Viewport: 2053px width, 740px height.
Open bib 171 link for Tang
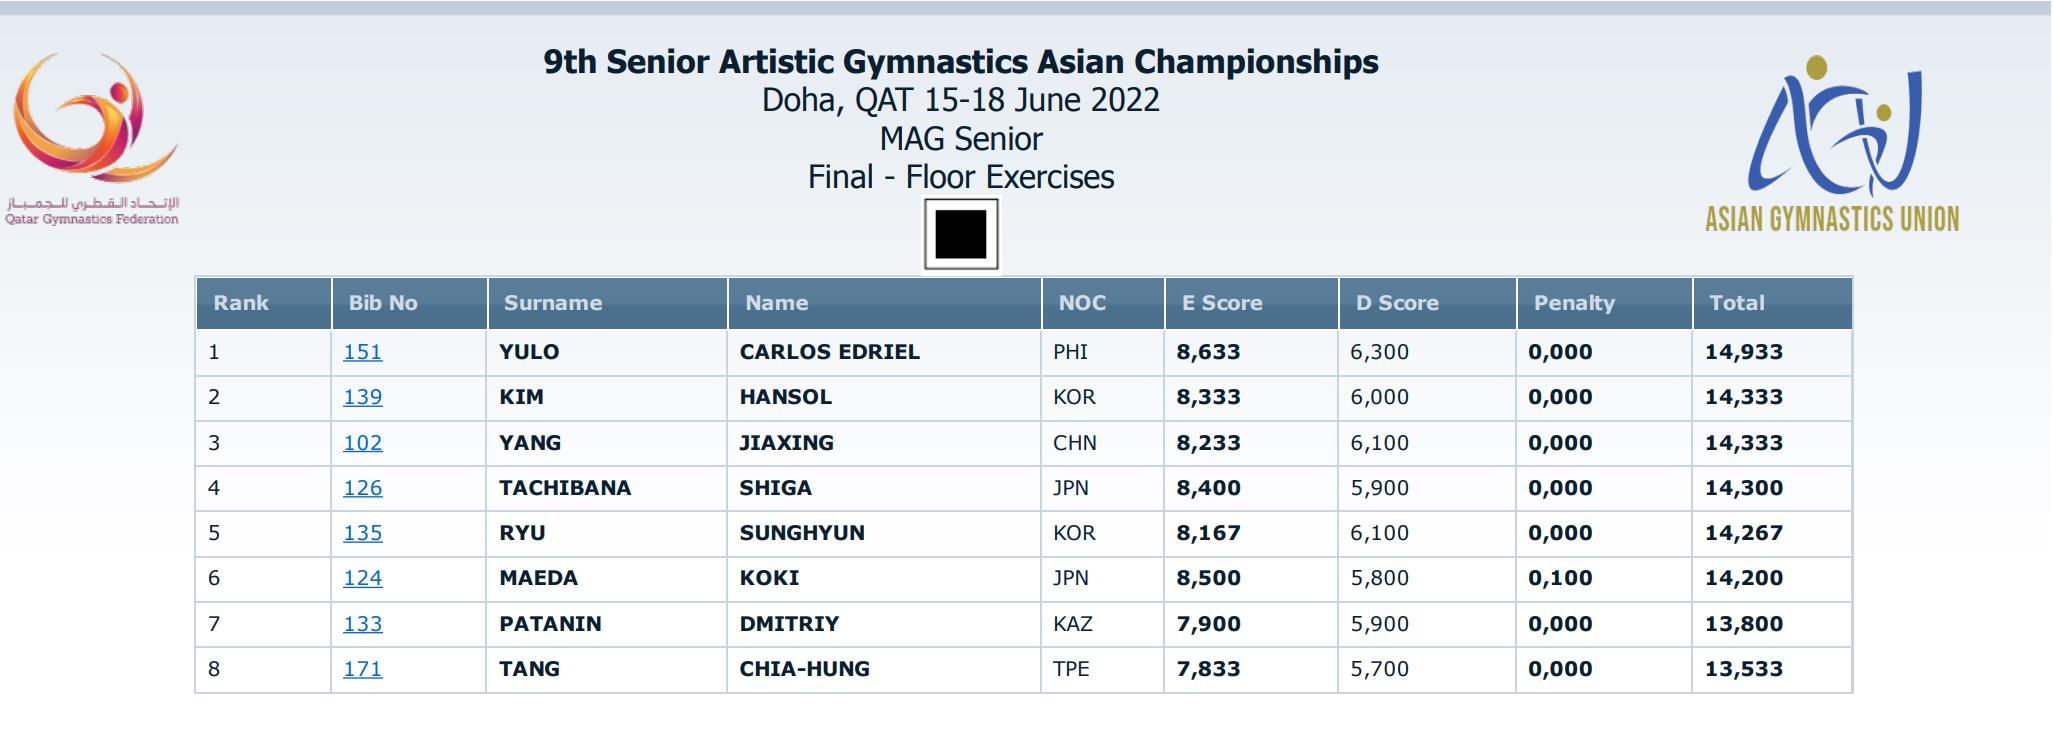(362, 669)
